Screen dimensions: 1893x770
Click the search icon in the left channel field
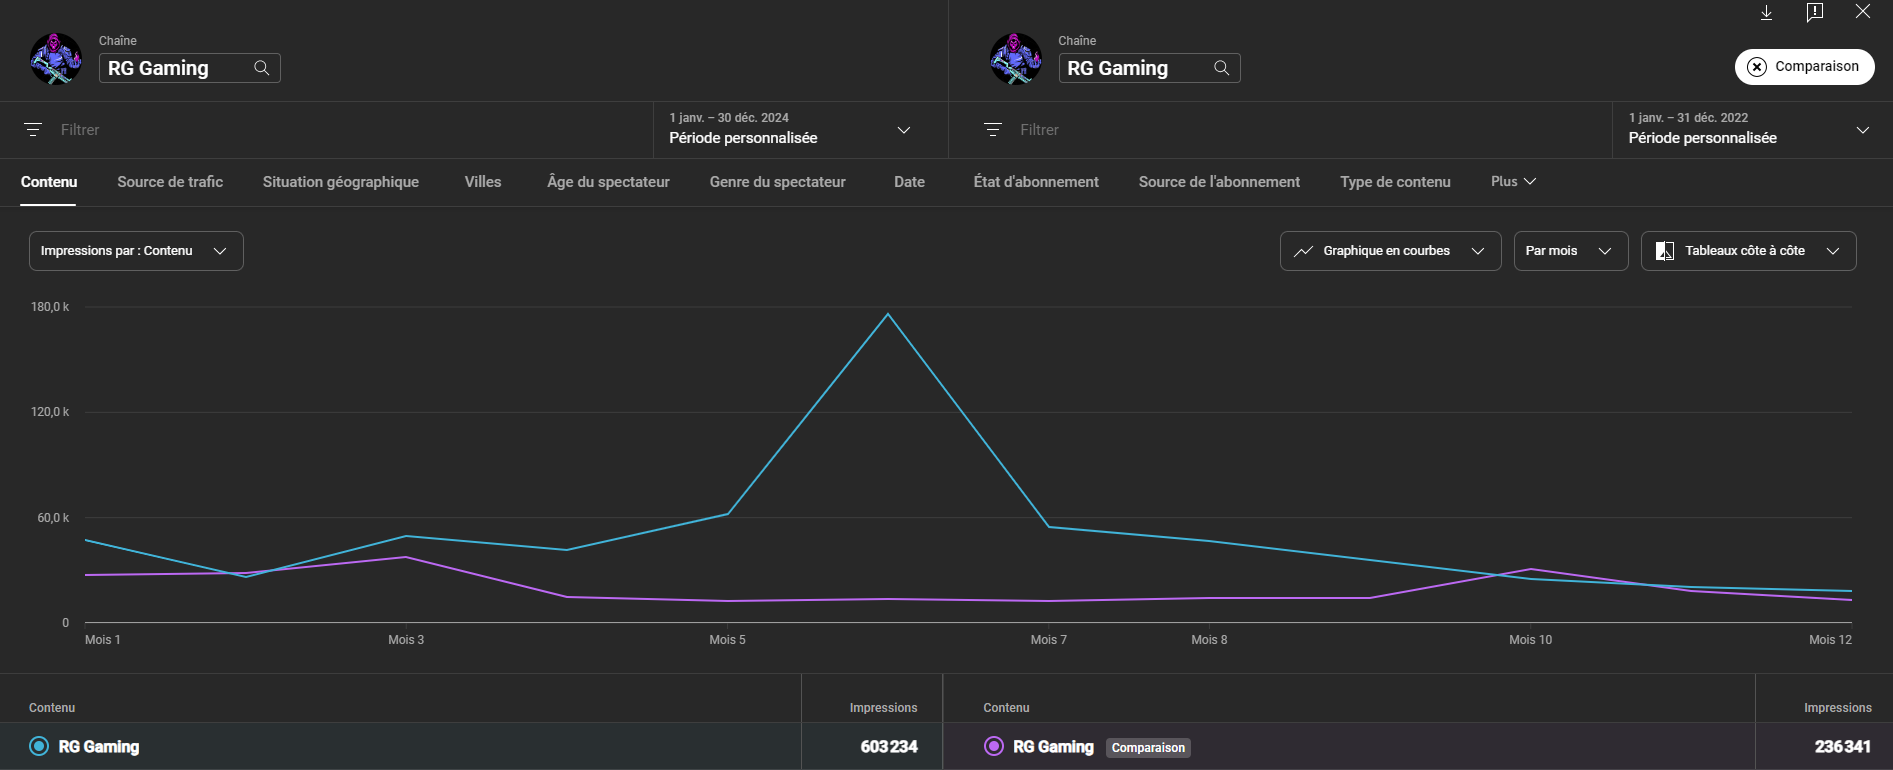tap(262, 68)
